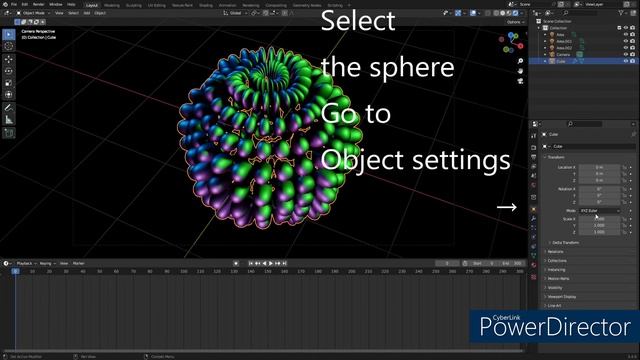
Task: Select the Select Box tool in the viewport toolbar
Action: 9,35
